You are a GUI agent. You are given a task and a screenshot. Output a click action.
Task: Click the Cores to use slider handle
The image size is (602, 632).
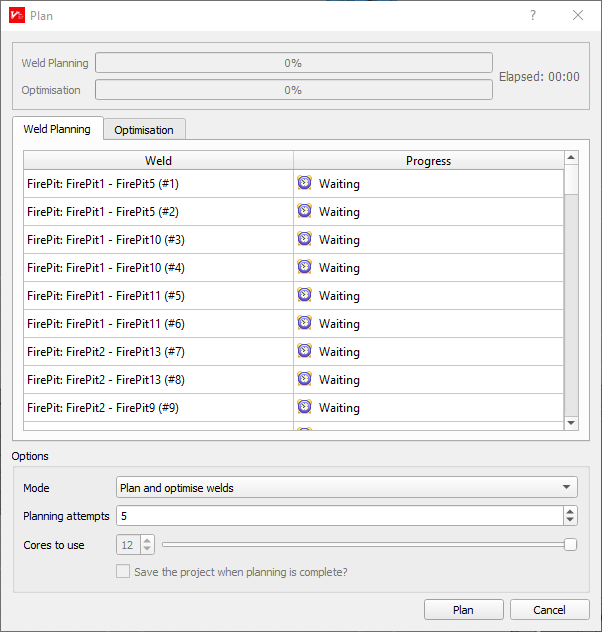coord(570,545)
